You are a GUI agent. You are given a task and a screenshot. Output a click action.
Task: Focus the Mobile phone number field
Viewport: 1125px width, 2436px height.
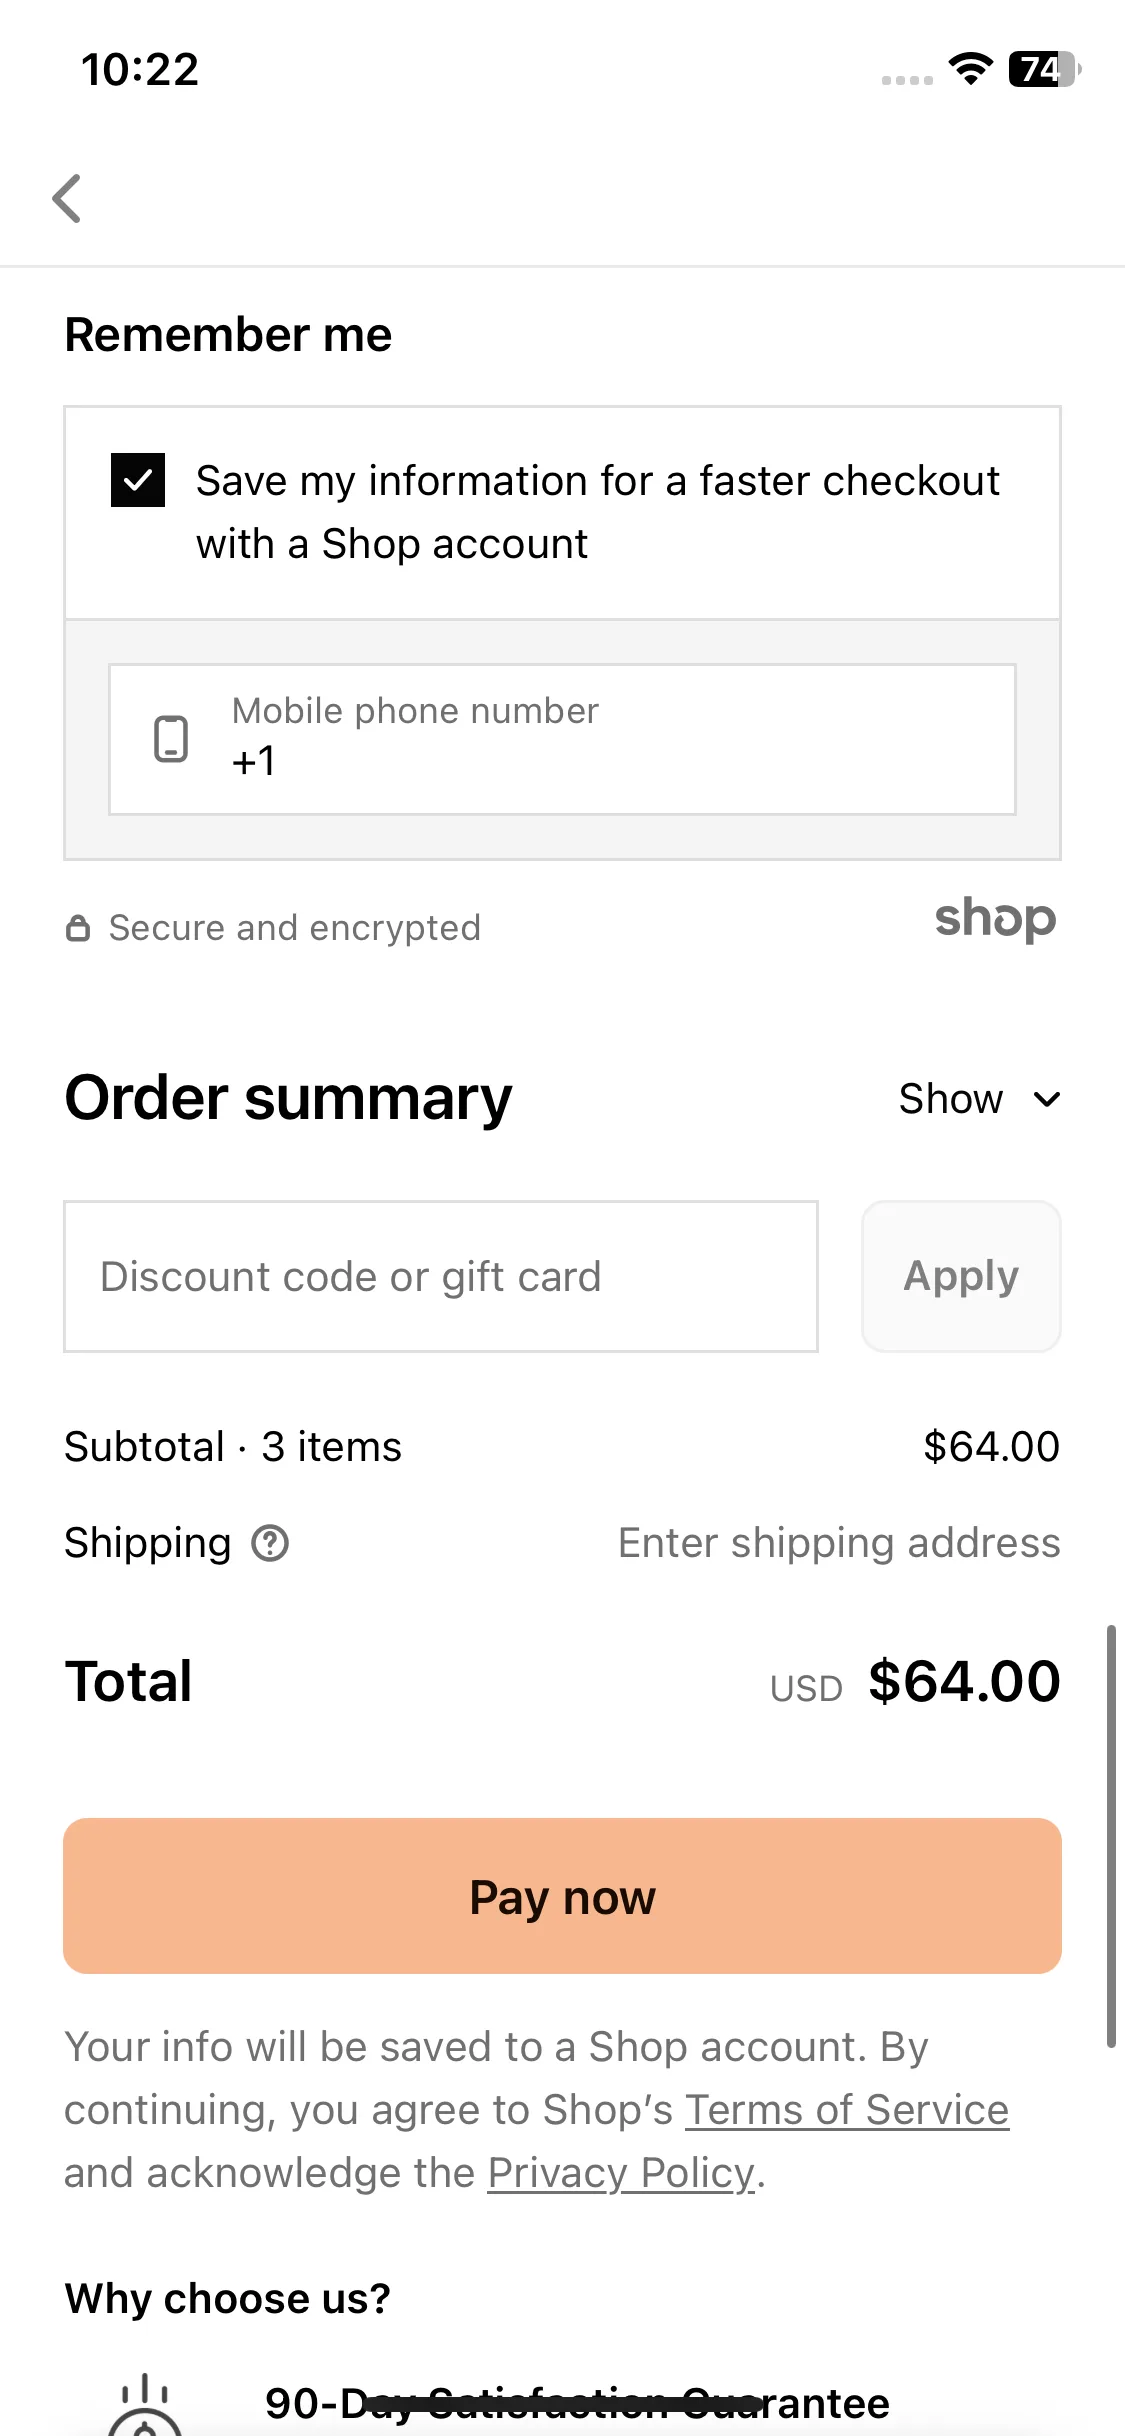(x=562, y=739)
